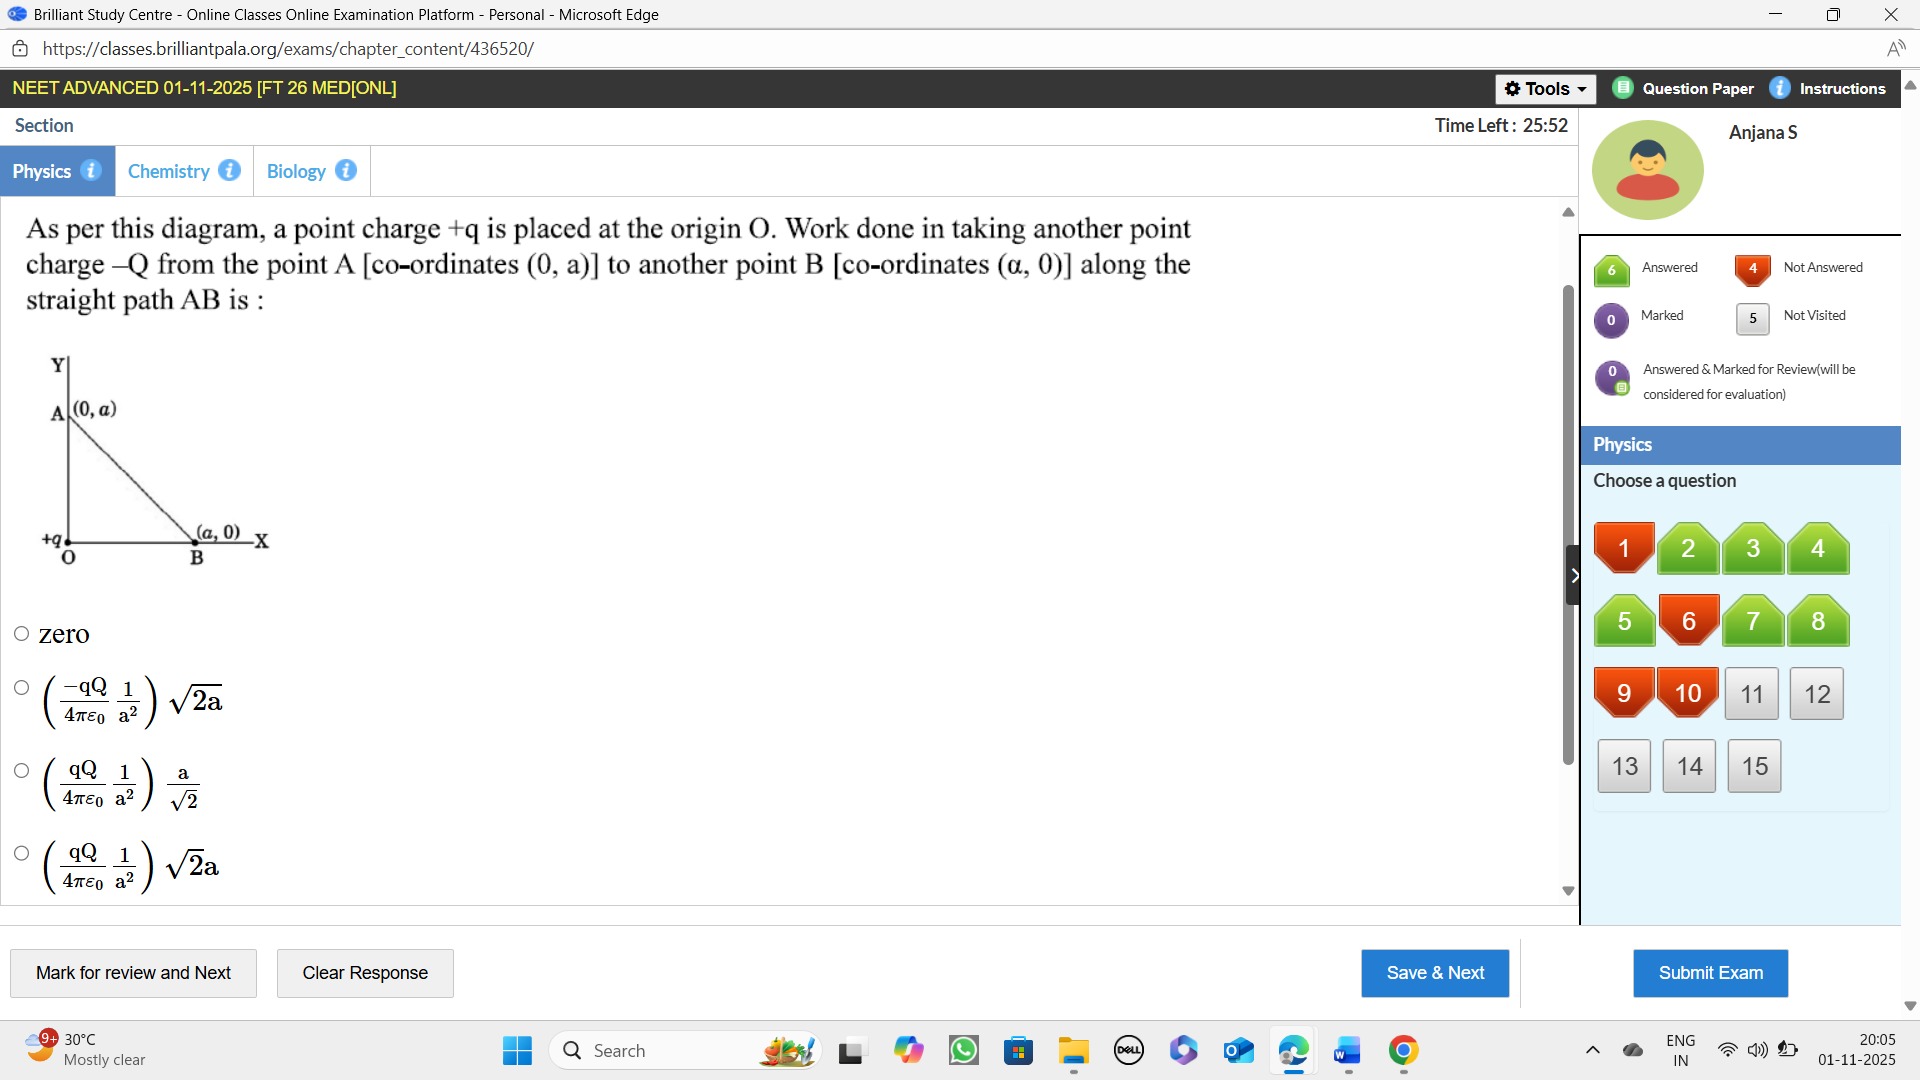Show hidden system tray icons
This screenshot has height=1080, width=1920.
click(x=1592, y=1050)
